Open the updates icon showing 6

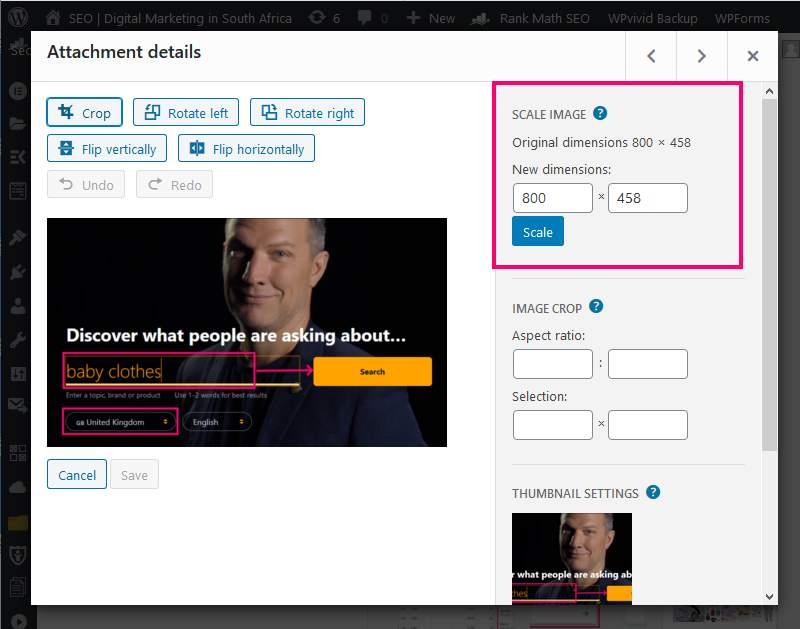click(324, 18)
